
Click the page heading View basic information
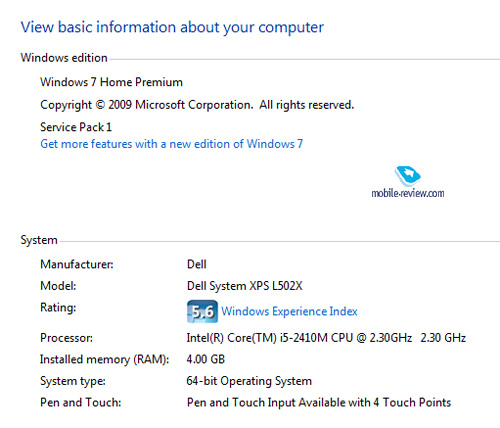[x=172, y=27]
